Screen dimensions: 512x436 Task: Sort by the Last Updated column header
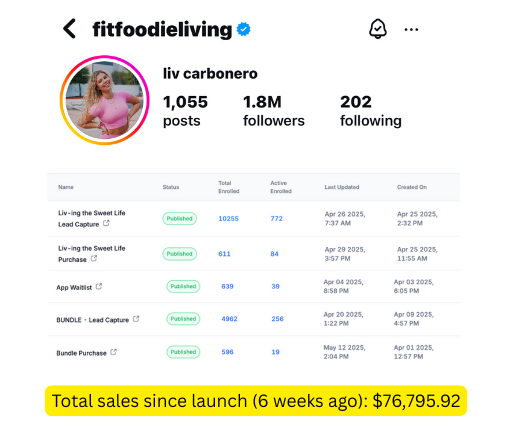click(342, 187)
